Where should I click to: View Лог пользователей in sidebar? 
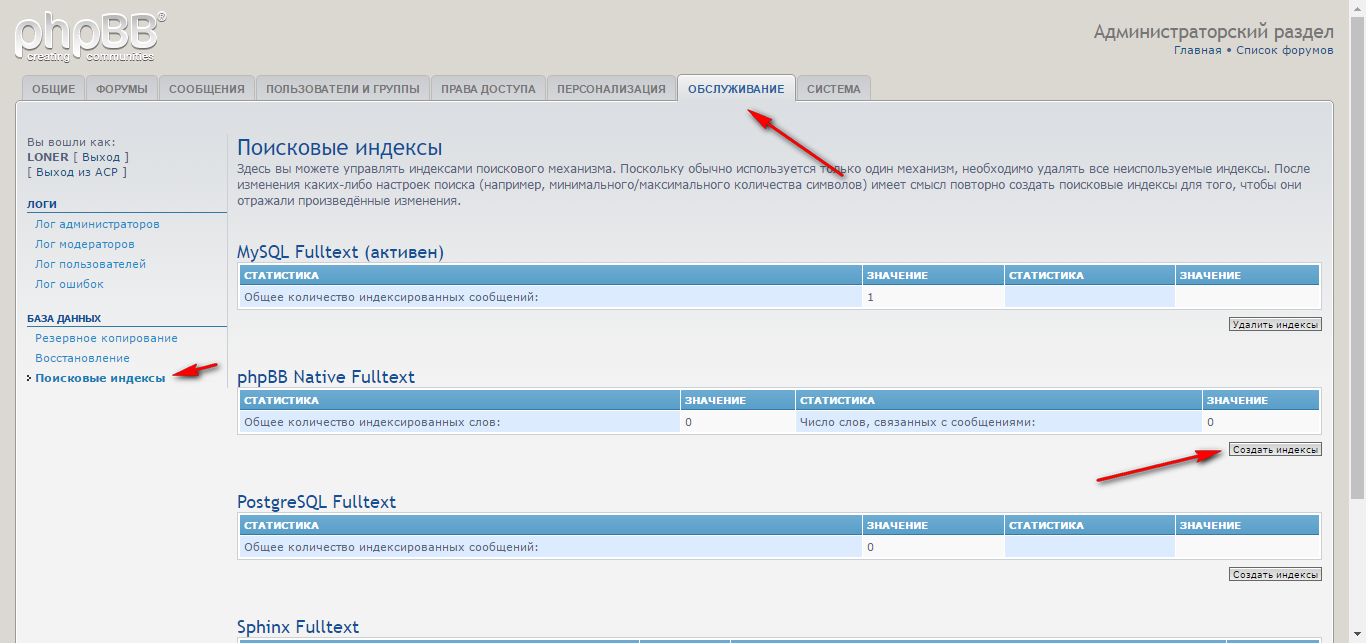coord(91,264)
